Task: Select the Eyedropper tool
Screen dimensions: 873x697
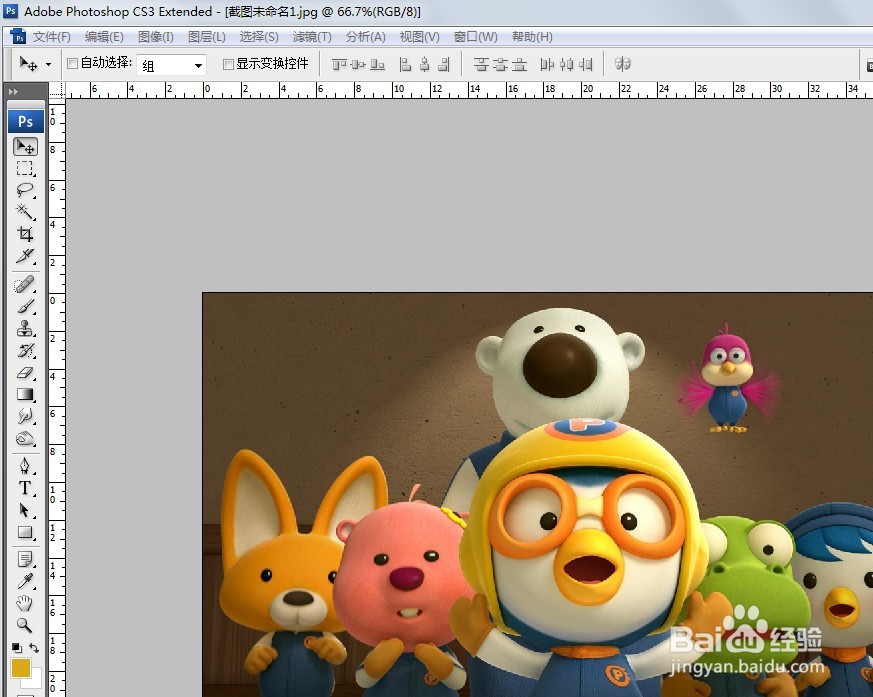Action: pos(26,581)
